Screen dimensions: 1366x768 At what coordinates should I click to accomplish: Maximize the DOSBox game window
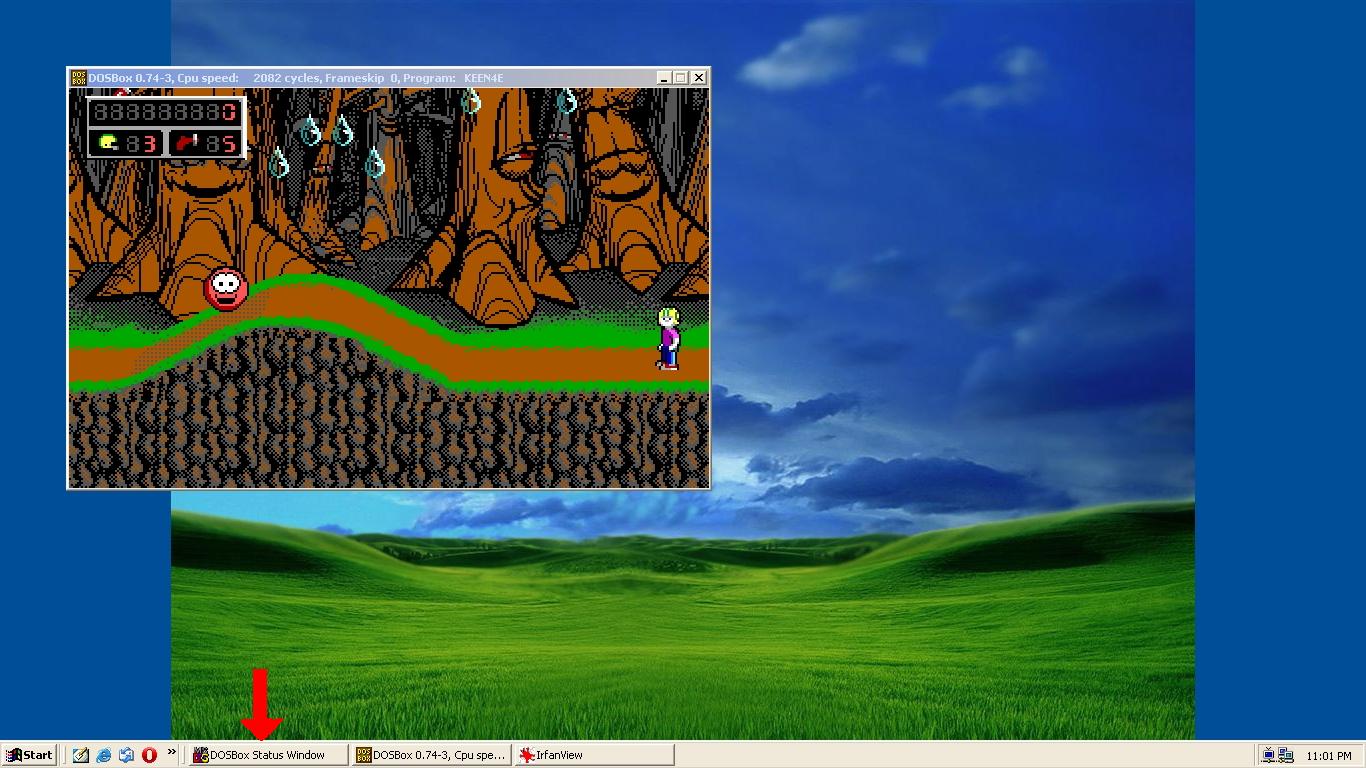[681, 78]
